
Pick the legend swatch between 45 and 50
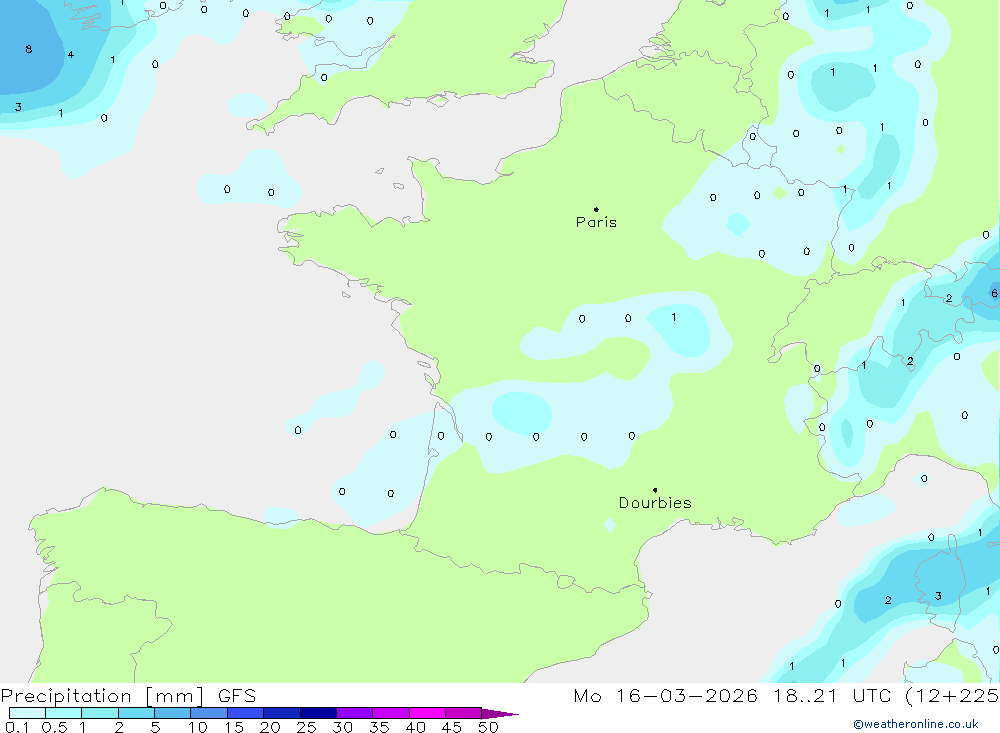tap(463, 713)
